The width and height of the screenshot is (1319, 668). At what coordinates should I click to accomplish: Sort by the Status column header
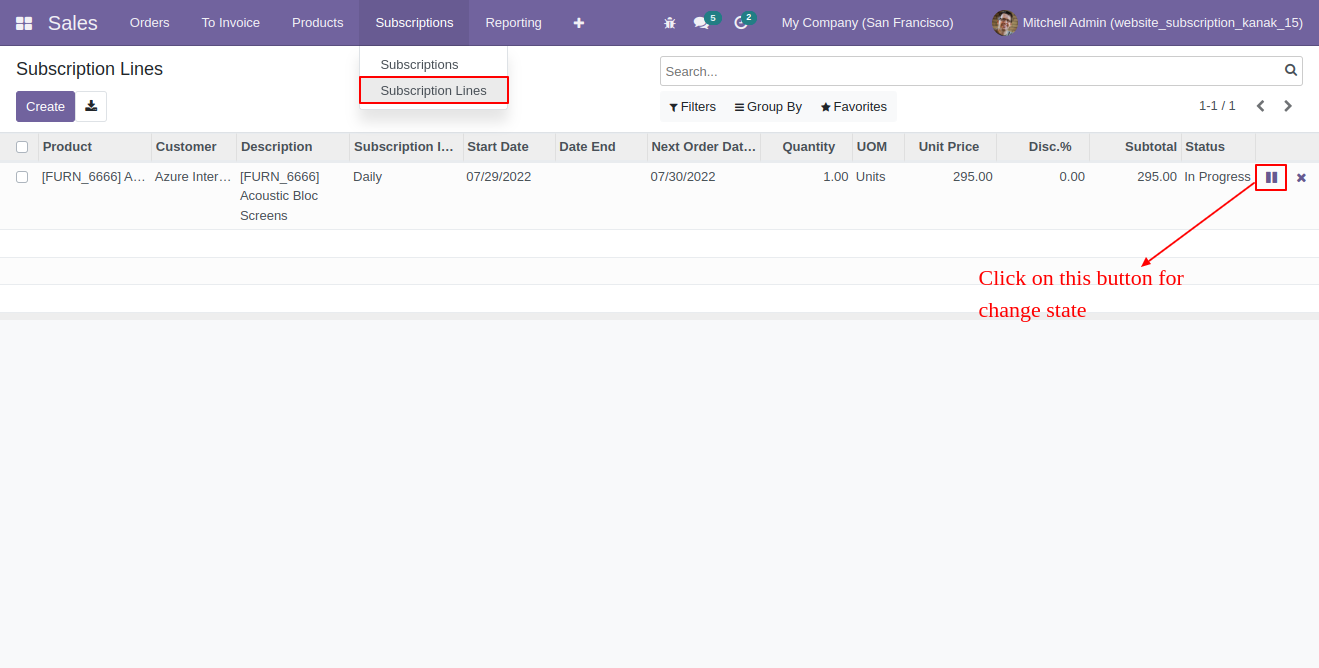tap(1218, 147)
